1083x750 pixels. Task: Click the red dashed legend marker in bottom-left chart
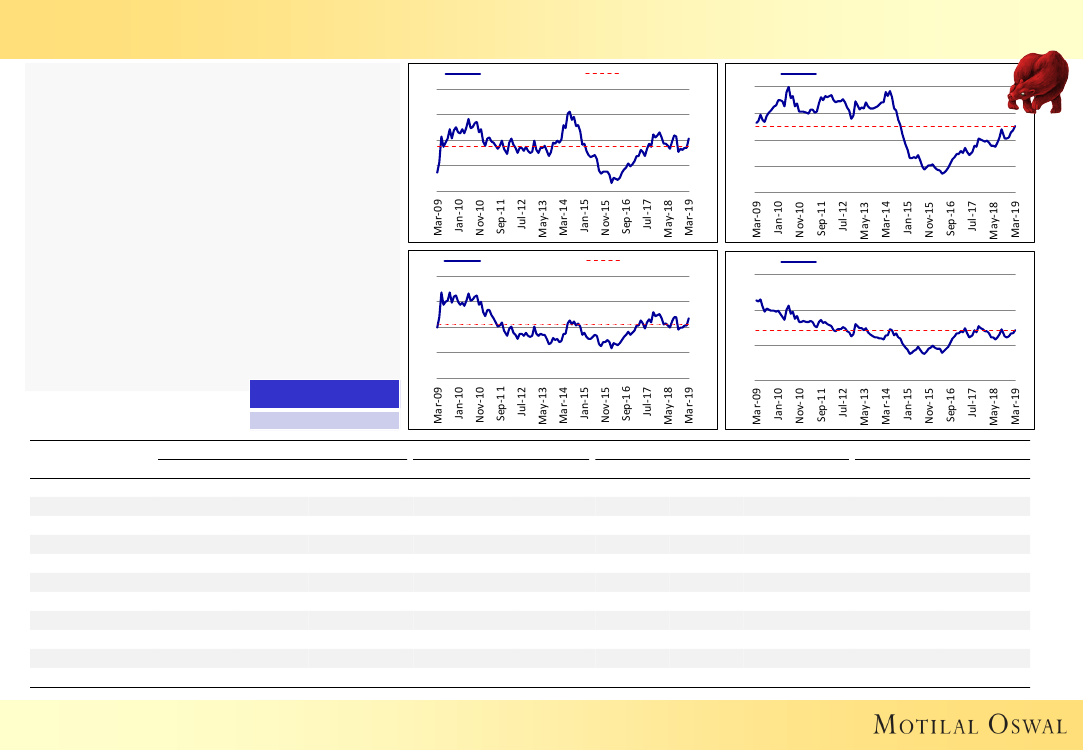tap(602, 260)
